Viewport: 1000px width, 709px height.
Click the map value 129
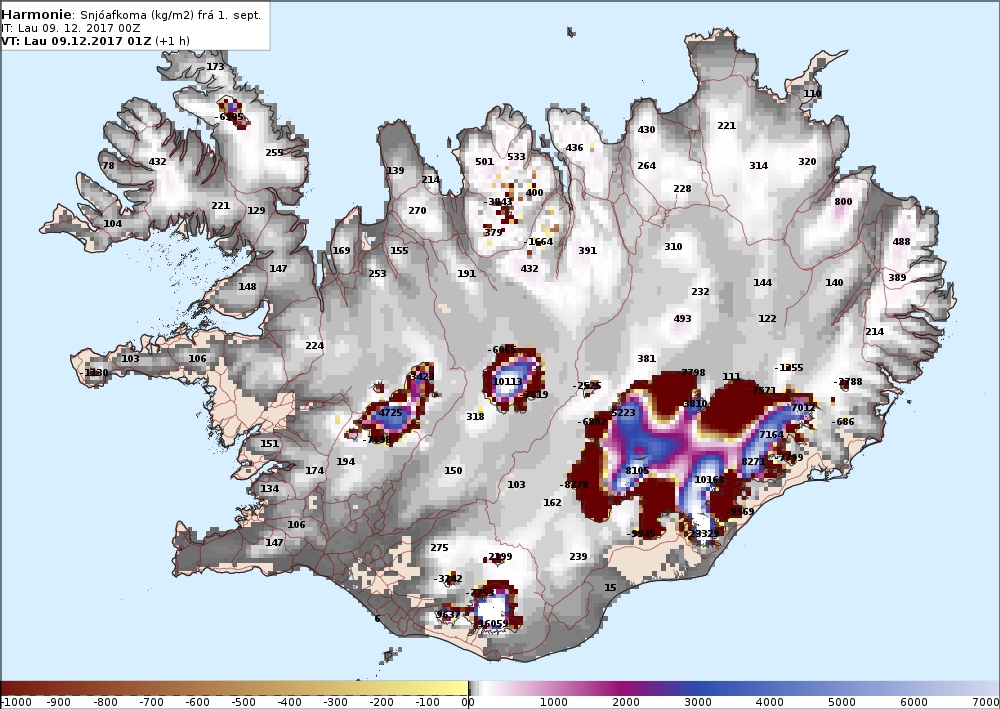coord(256,210)
